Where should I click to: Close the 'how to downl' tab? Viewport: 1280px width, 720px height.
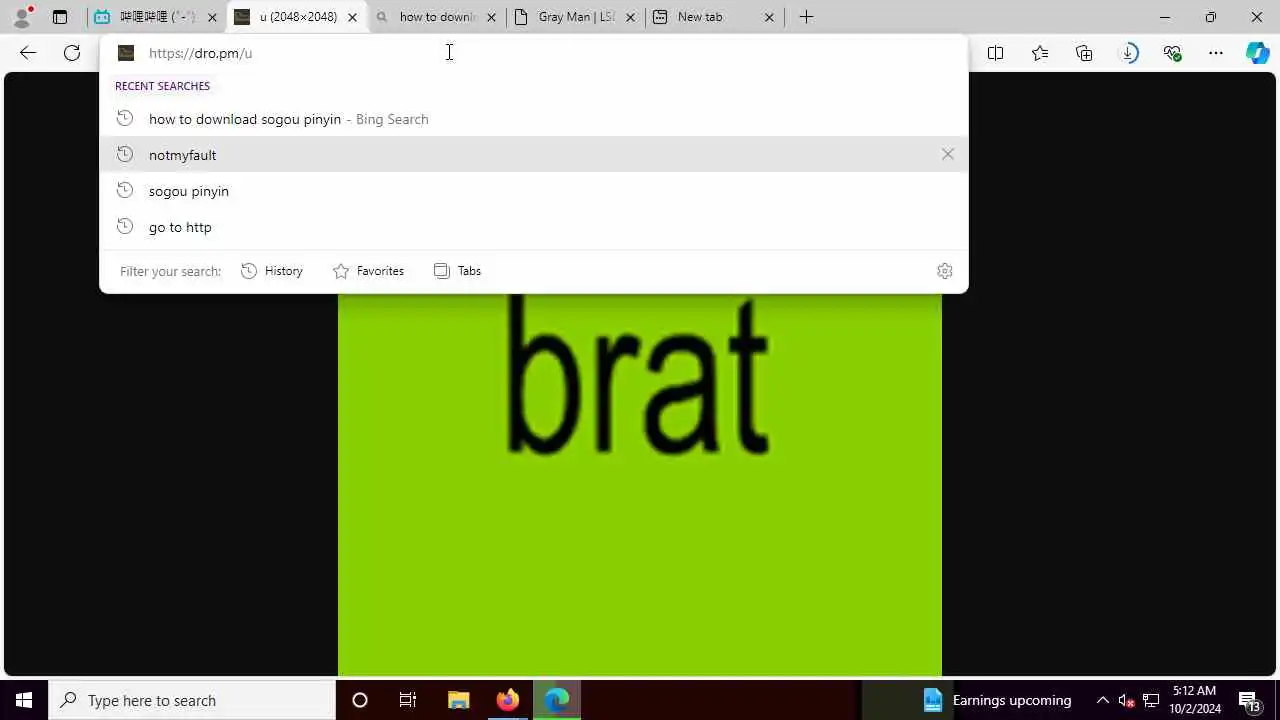tap(491, 17)
